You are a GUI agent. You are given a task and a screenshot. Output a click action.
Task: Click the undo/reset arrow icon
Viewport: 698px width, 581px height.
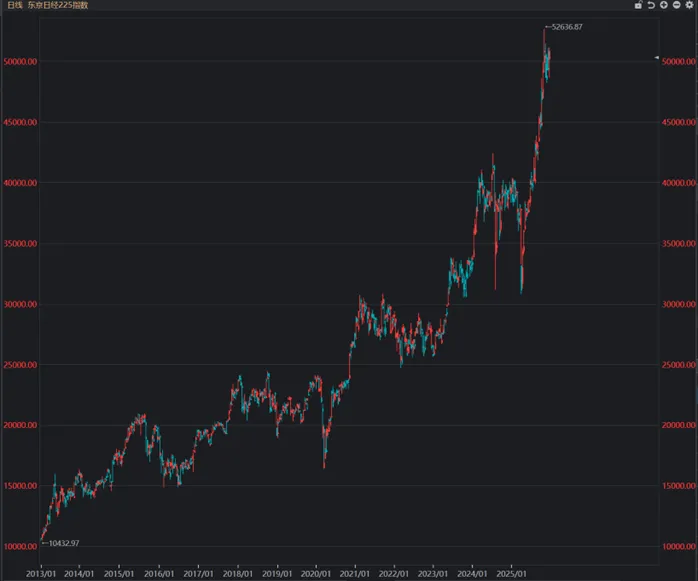pos(651,5)
